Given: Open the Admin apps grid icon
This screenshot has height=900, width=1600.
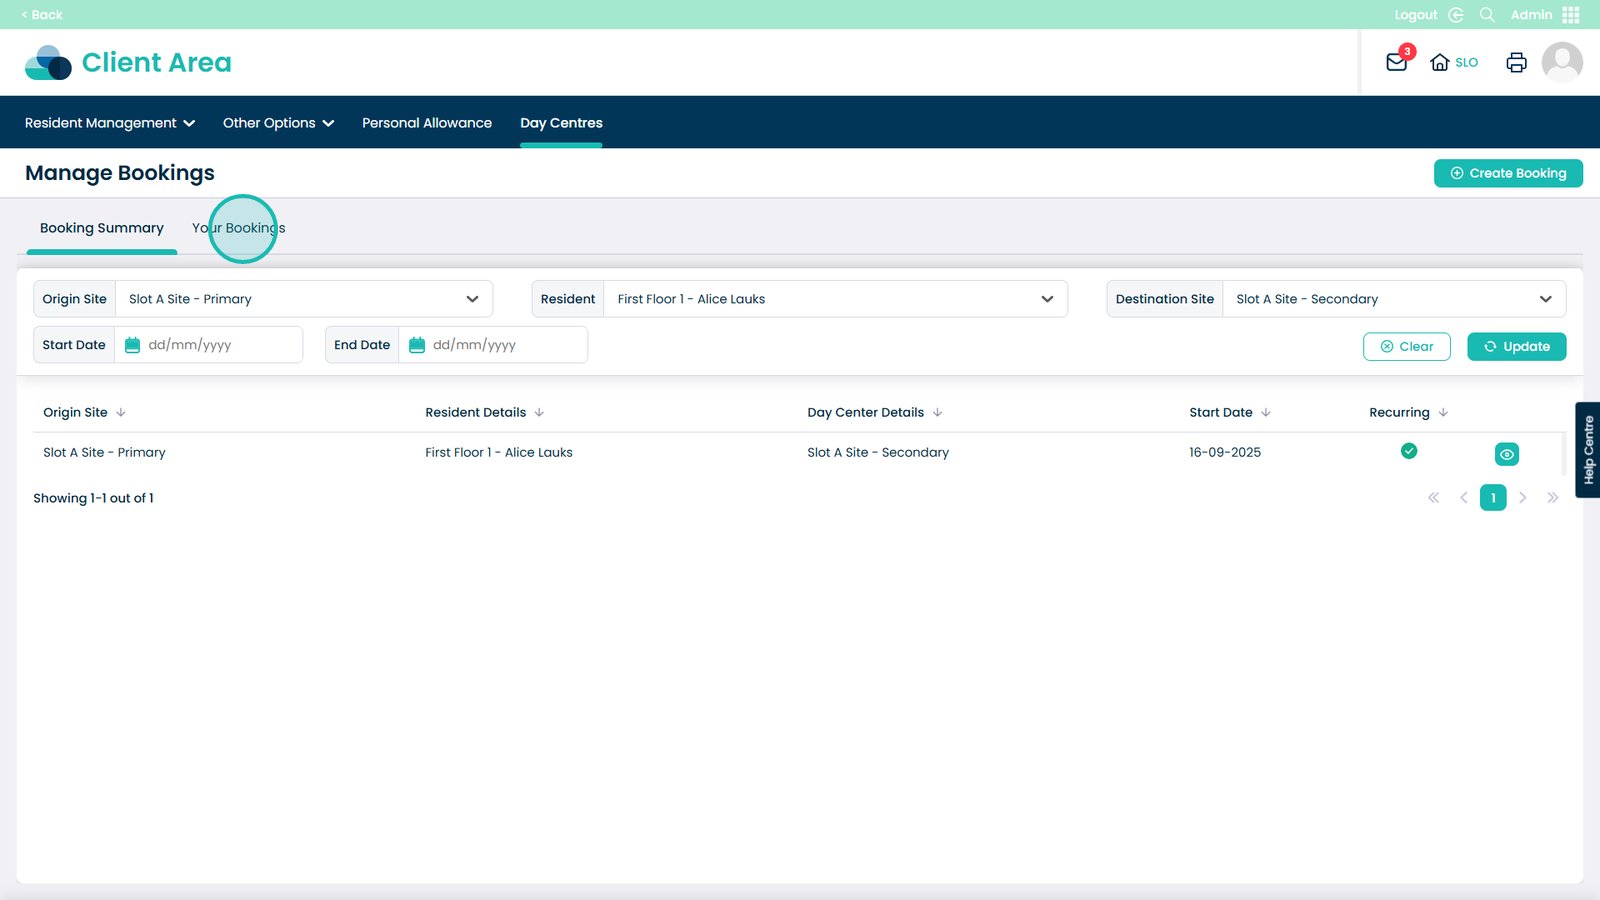Looking at the screenshot, I should click(1571, 15).
